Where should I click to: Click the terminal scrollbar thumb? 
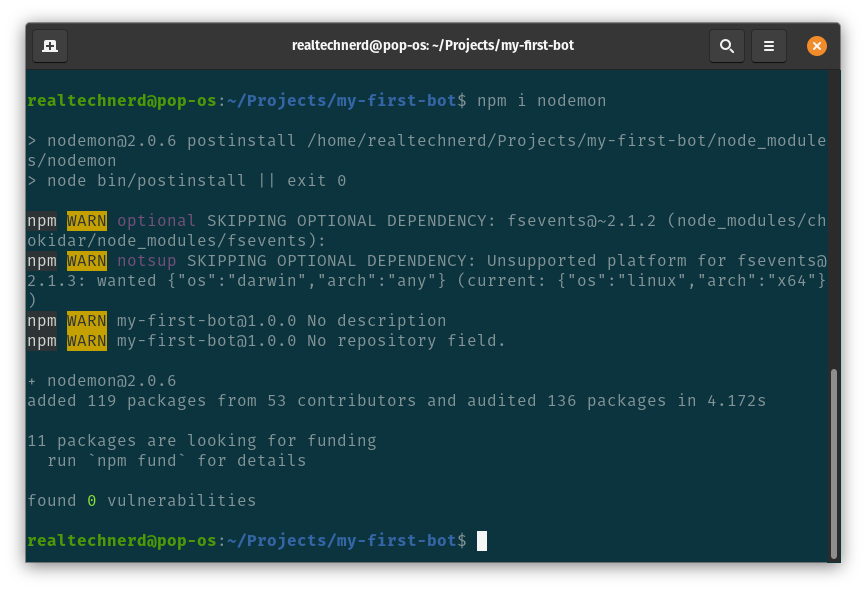(x=833, y=463)
